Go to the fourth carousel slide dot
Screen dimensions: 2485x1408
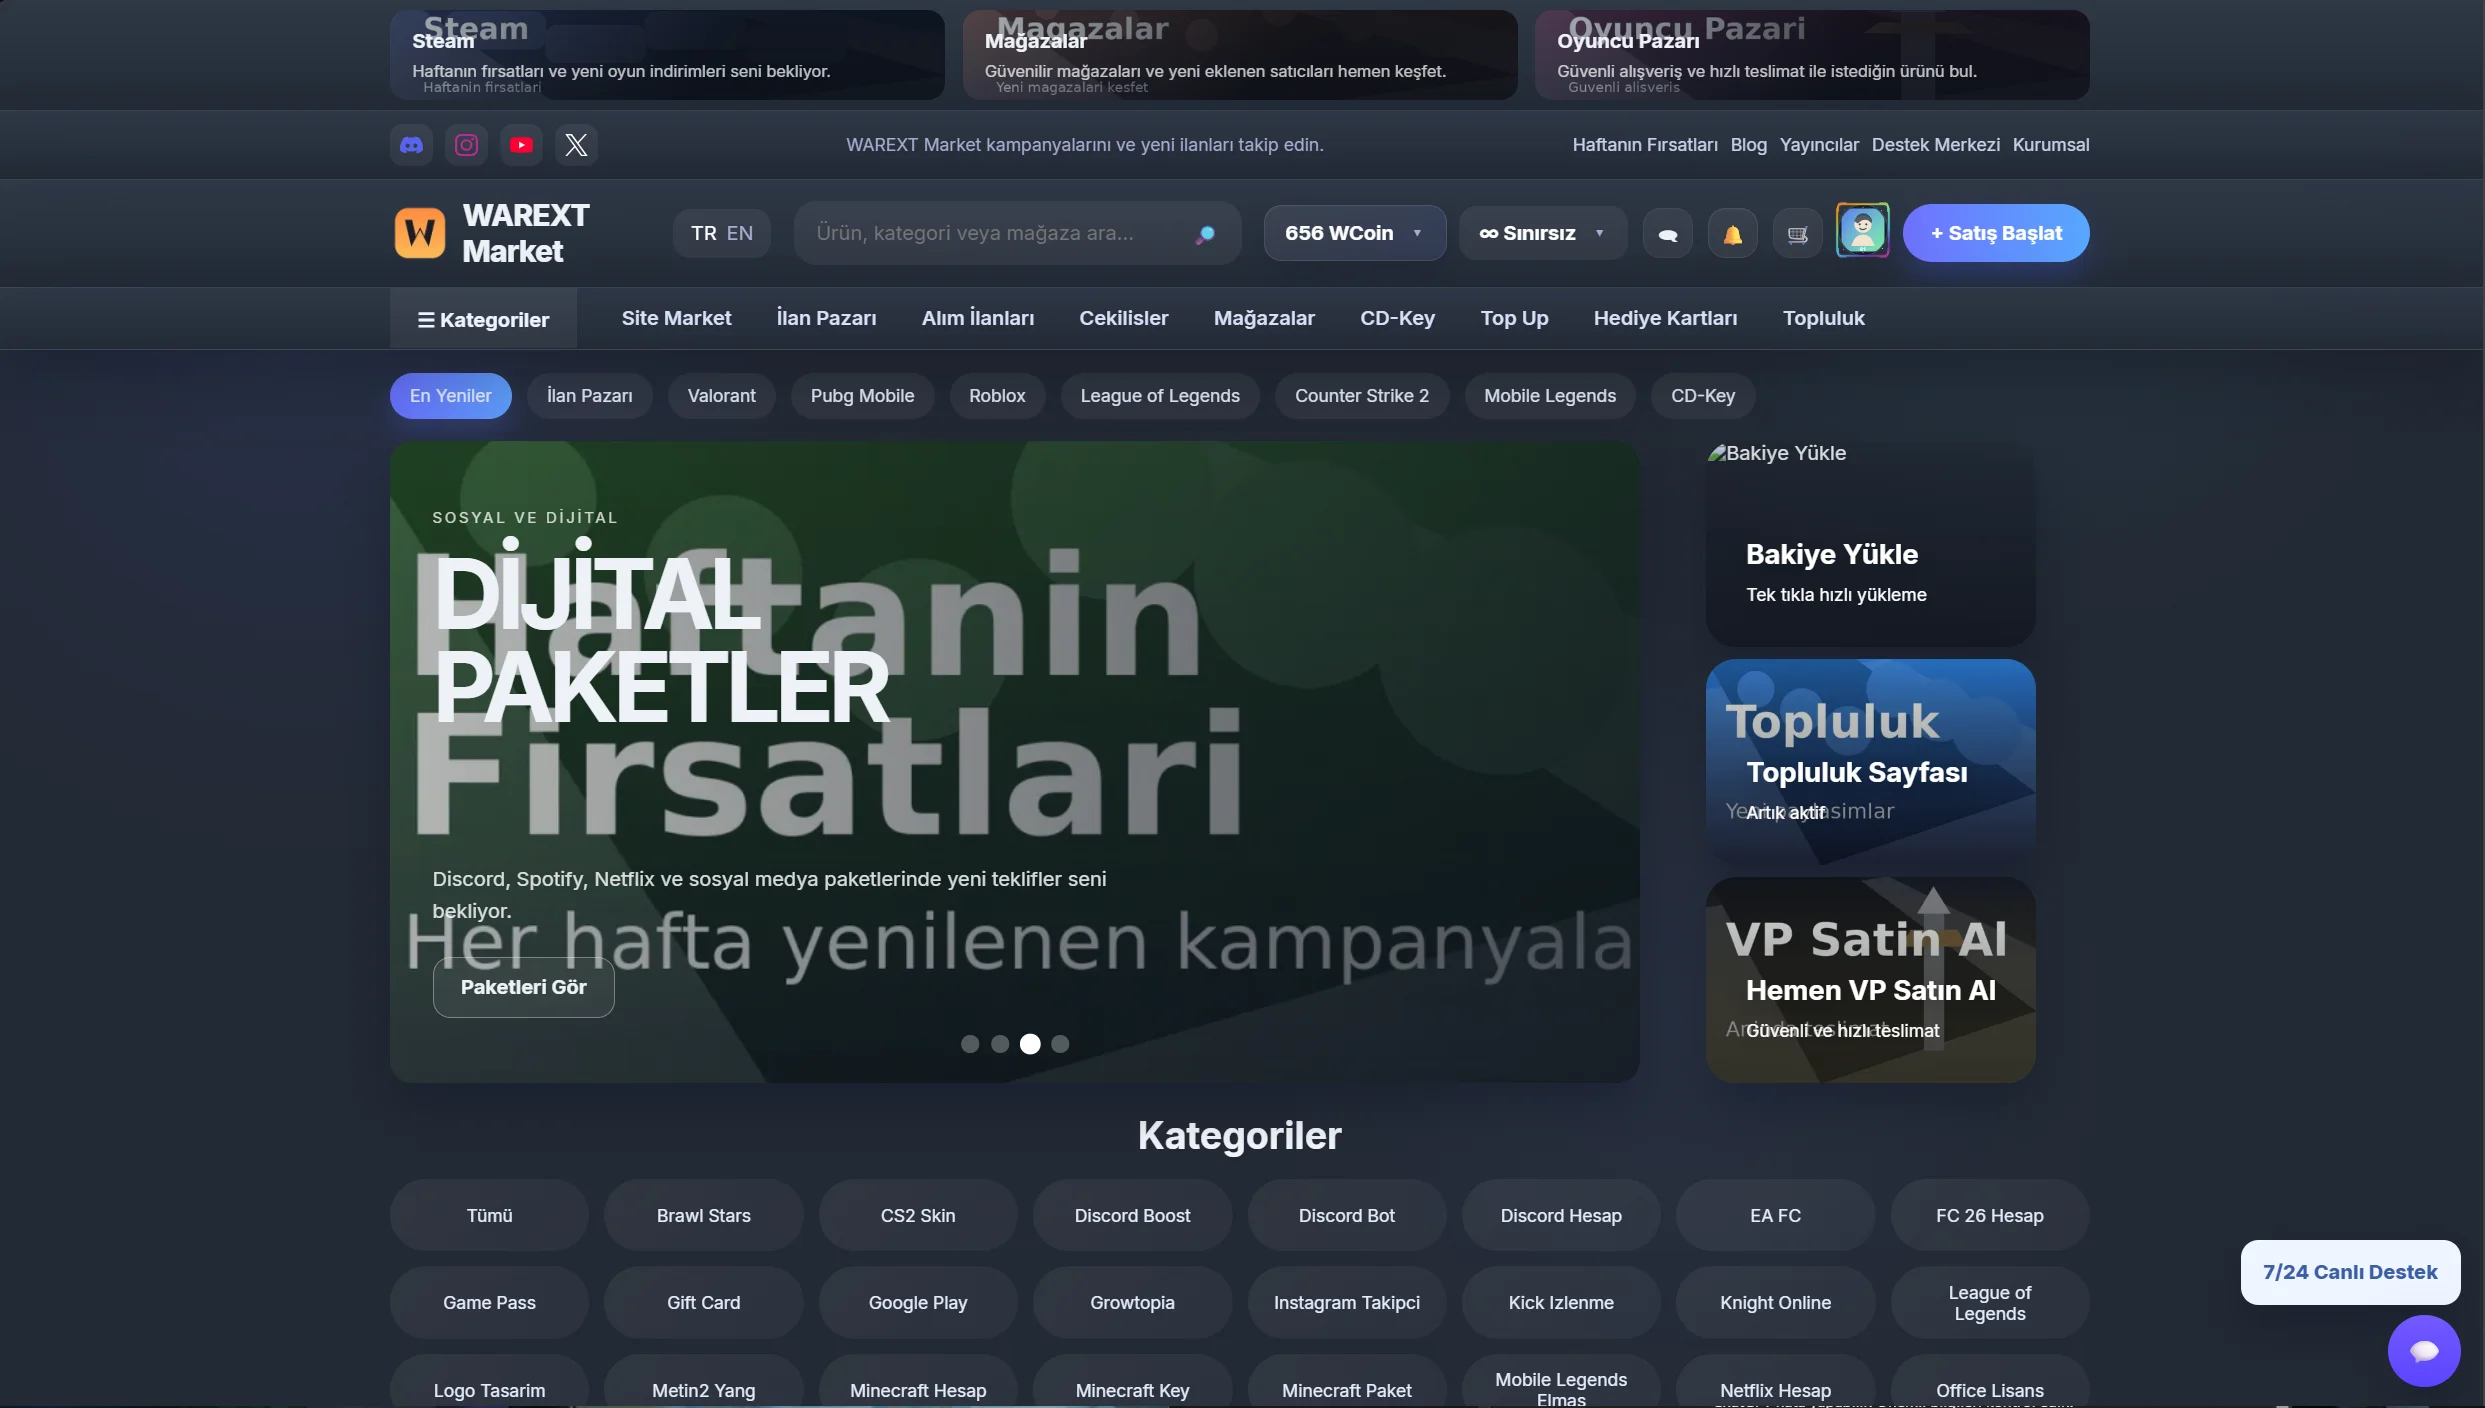click(1060, 1044)
